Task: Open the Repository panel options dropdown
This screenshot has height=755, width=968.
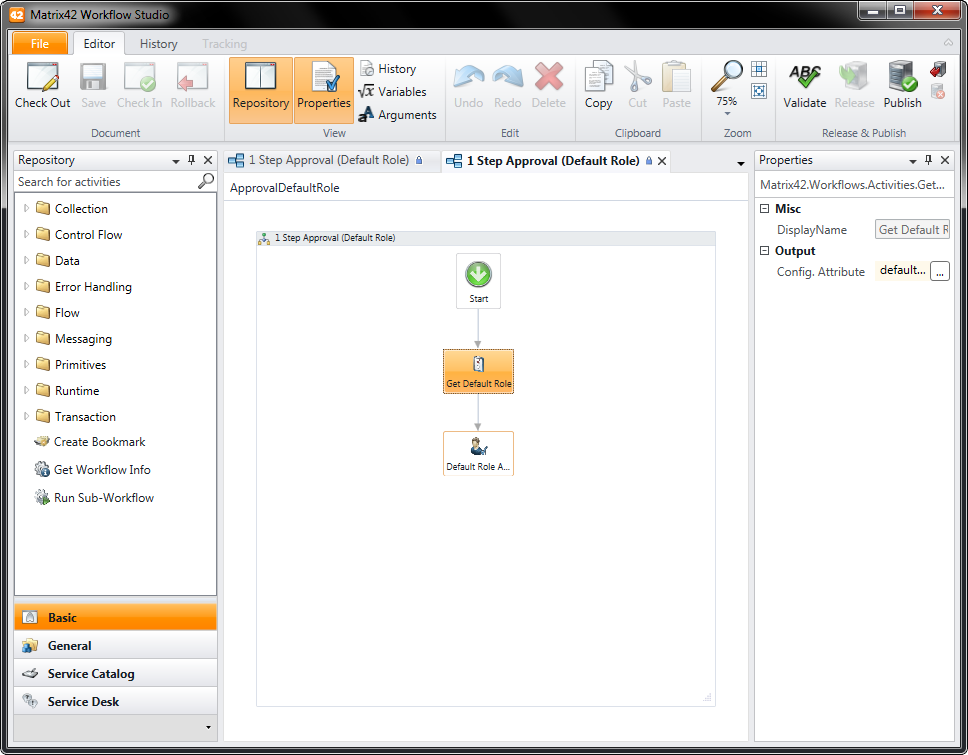Action: pos(175,161)
